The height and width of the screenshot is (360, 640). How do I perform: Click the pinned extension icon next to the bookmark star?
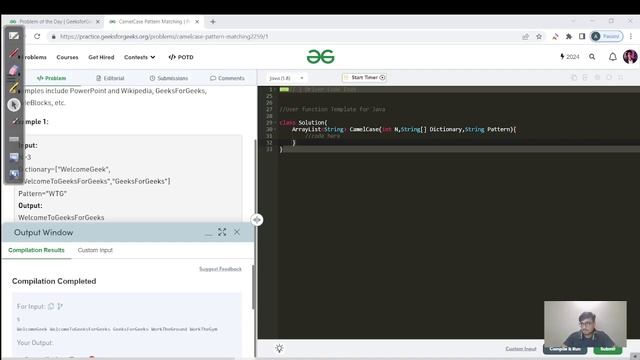(555, 36)
